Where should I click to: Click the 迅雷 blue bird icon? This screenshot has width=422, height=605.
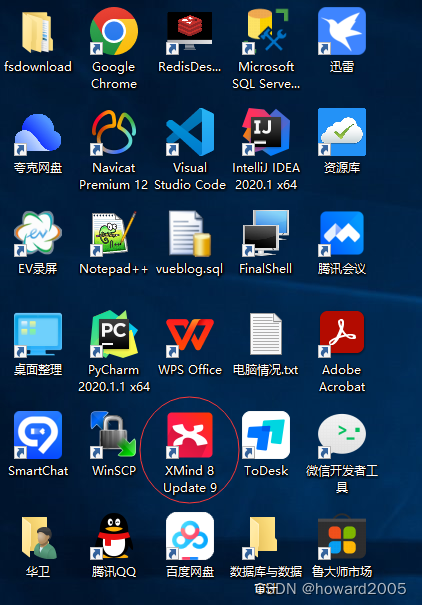pyautogui.click(x=342, y=31)
